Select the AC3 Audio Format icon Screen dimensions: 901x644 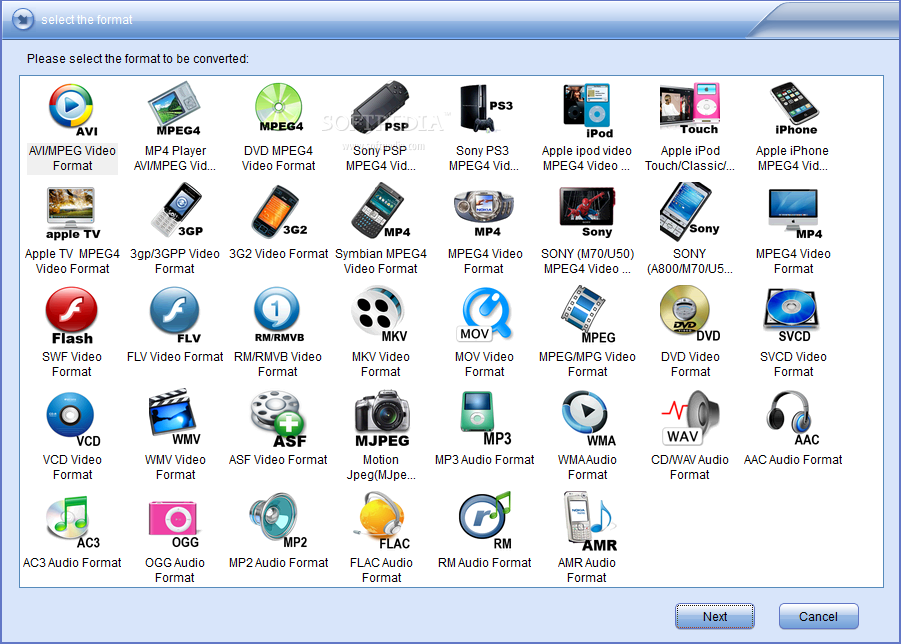click(x=72, y=522)
